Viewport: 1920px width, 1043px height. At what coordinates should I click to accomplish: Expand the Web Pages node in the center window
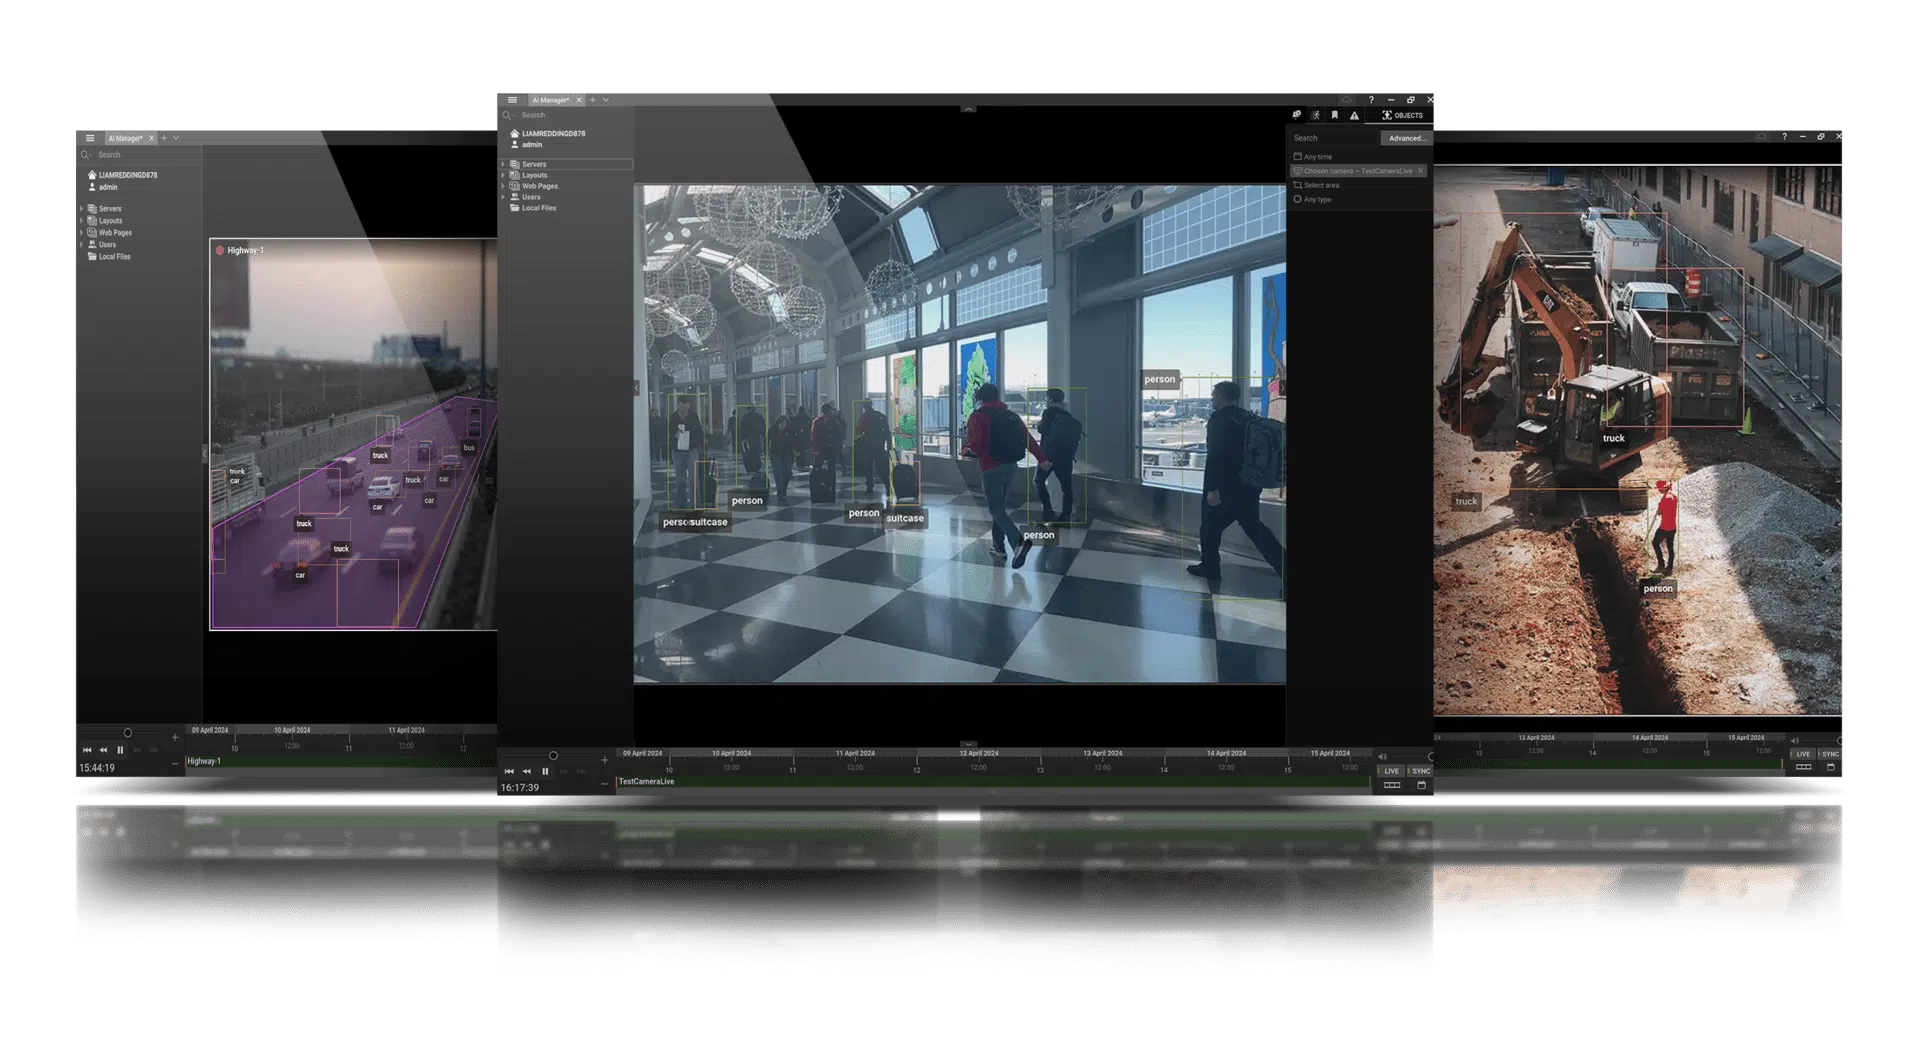pos(503,186)
